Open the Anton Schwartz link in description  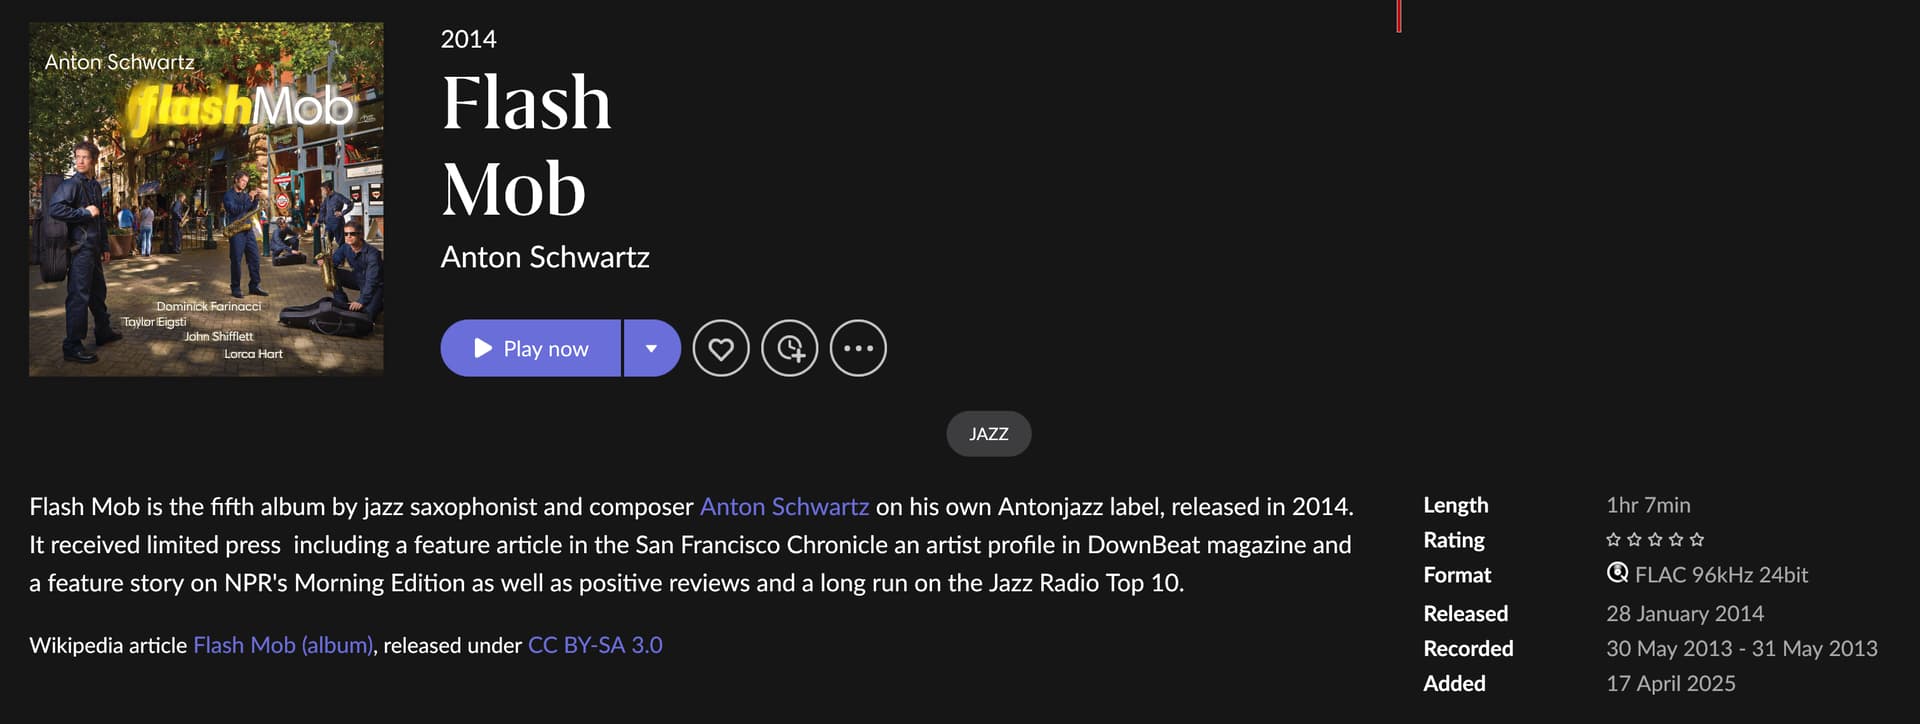(784, 507)
